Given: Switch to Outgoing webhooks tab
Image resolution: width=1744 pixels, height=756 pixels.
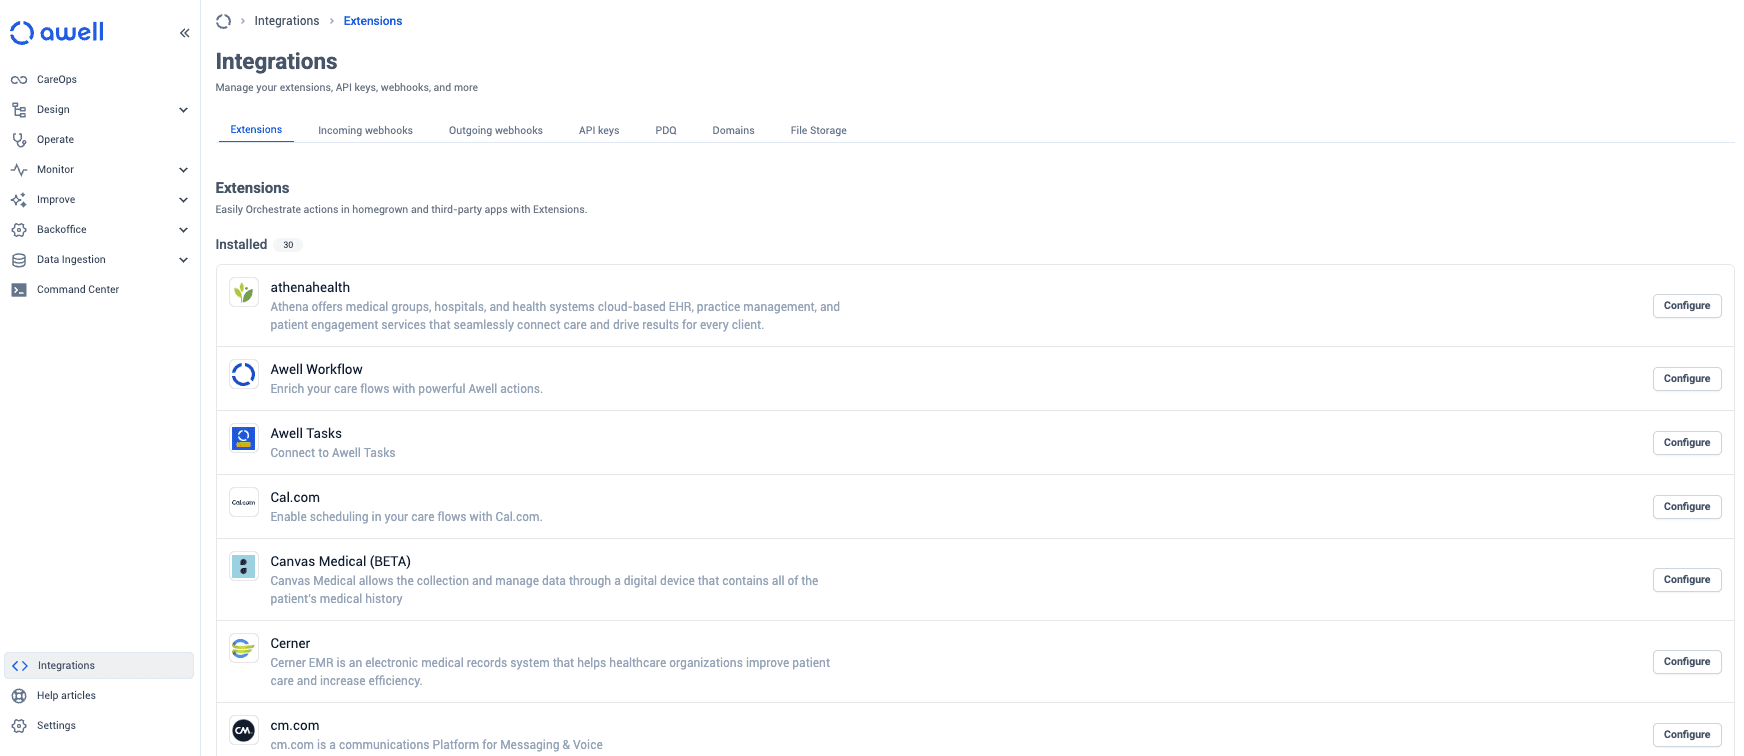Looking at the screenshot, I should (x=496, y=131).
